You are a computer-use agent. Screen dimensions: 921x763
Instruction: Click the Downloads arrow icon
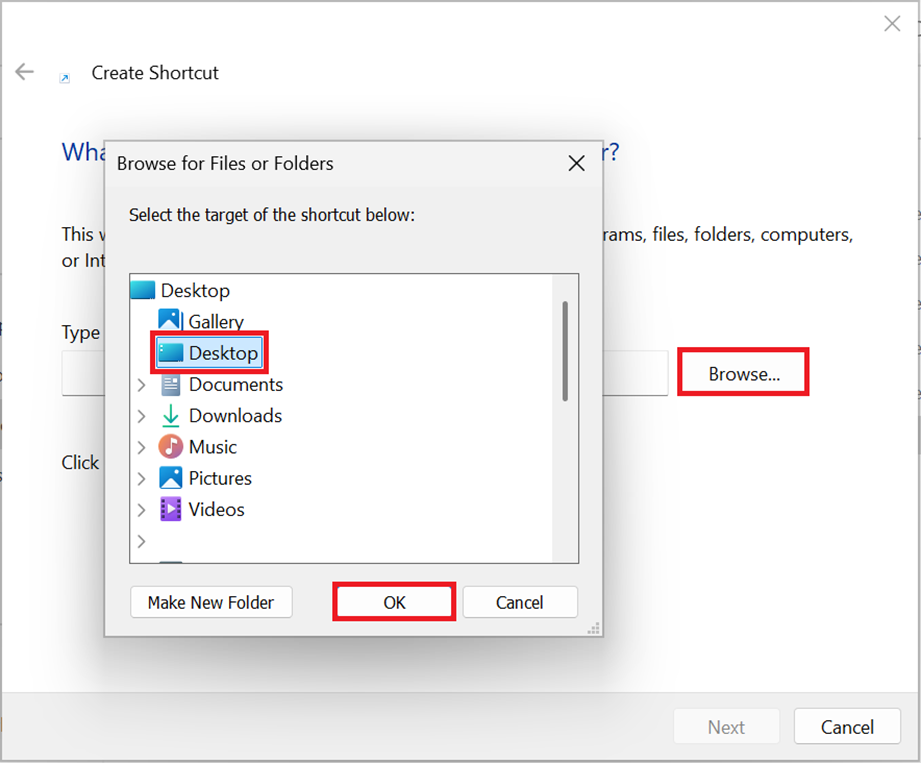pyautogui.click(x=170, y=416)
